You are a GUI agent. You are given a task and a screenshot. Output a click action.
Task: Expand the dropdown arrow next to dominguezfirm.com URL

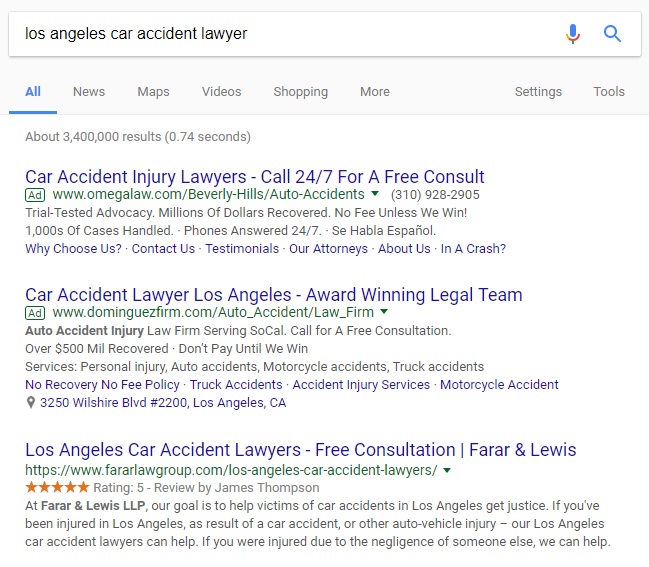[x=384, y=311]
